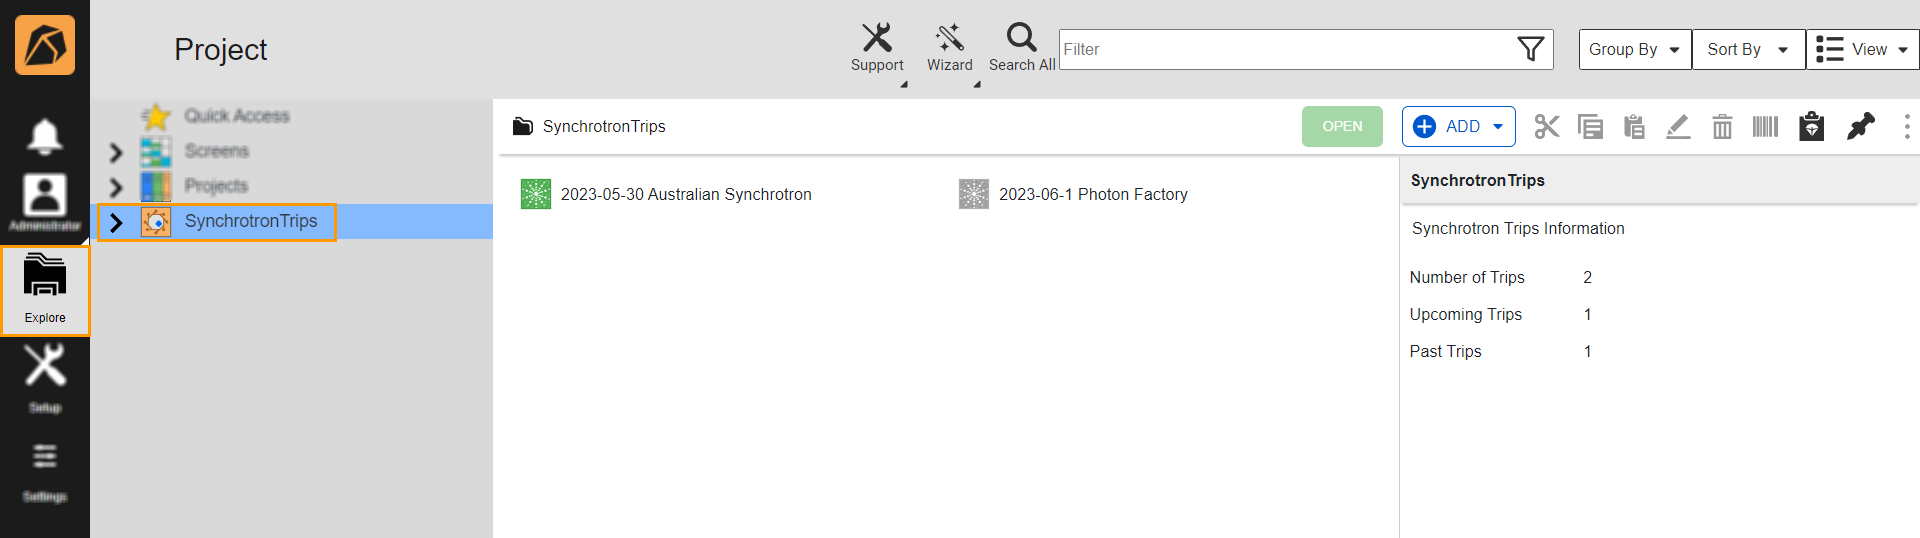Click the green OPEN button
This screenshot has height=538, width=1920.
[x=1342, y=127]
